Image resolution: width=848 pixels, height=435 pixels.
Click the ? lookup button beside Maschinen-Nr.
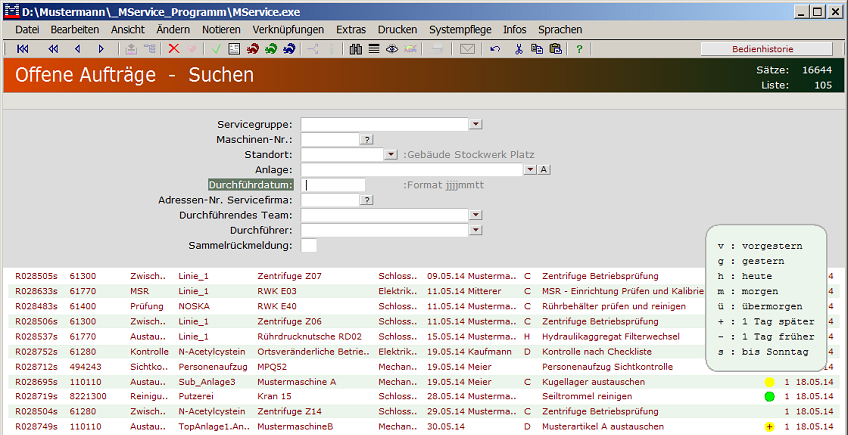click(x=367, y=140)
